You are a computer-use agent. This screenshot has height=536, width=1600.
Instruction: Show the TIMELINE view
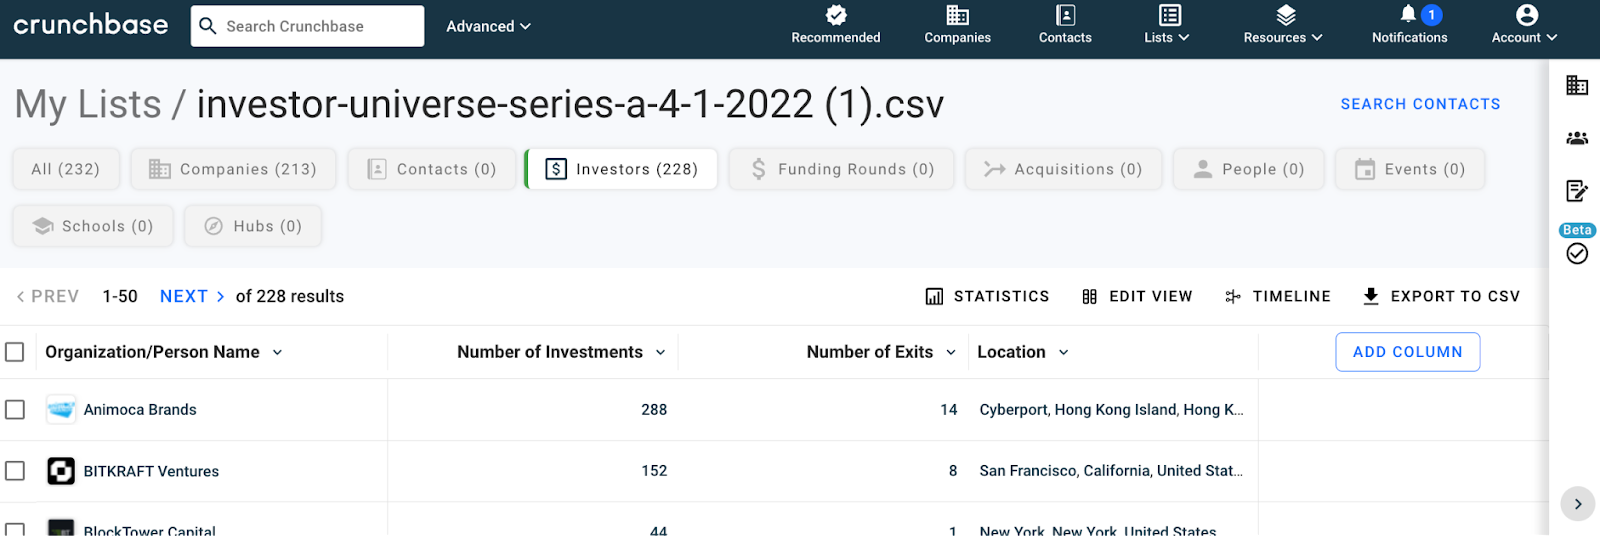[1278, 296]
